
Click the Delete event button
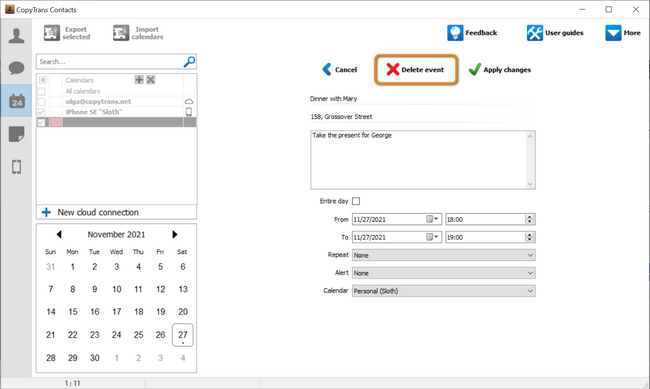(x=416, y=70)
